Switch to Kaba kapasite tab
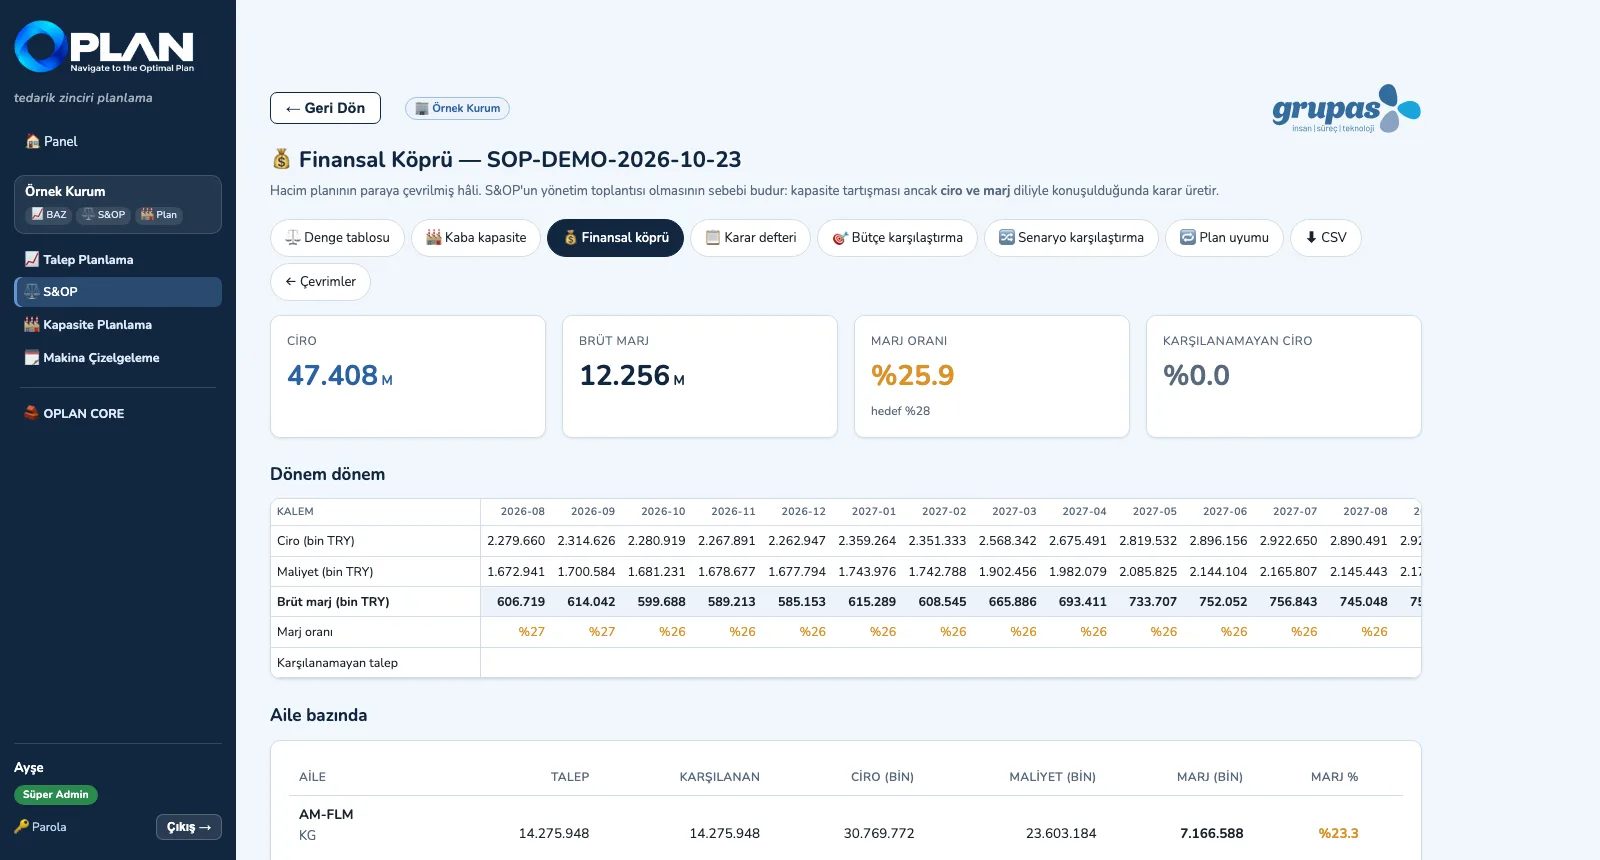1600x860 pixels. click(476, 237)
